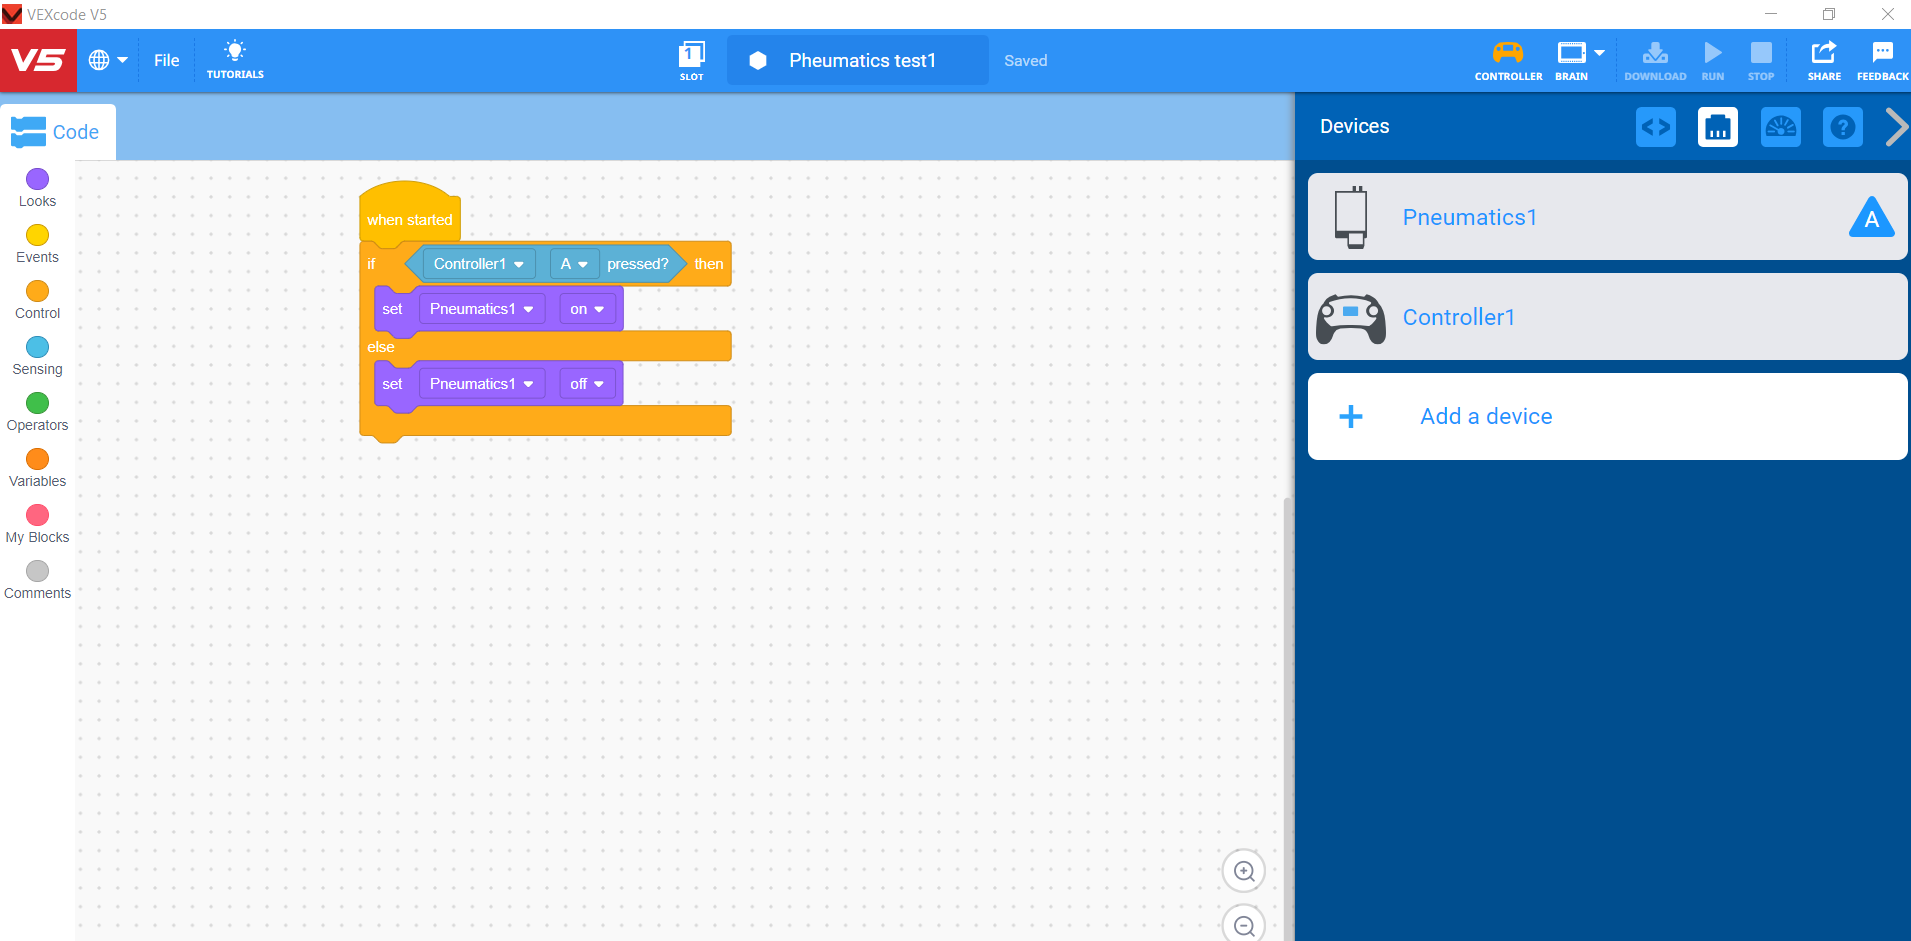Image resolution: width=1911 pixels, height=941 pixels.
Task: Click the VEXcode V5 title bar icon
Action: pyautogui.click(x=12, y=14)
